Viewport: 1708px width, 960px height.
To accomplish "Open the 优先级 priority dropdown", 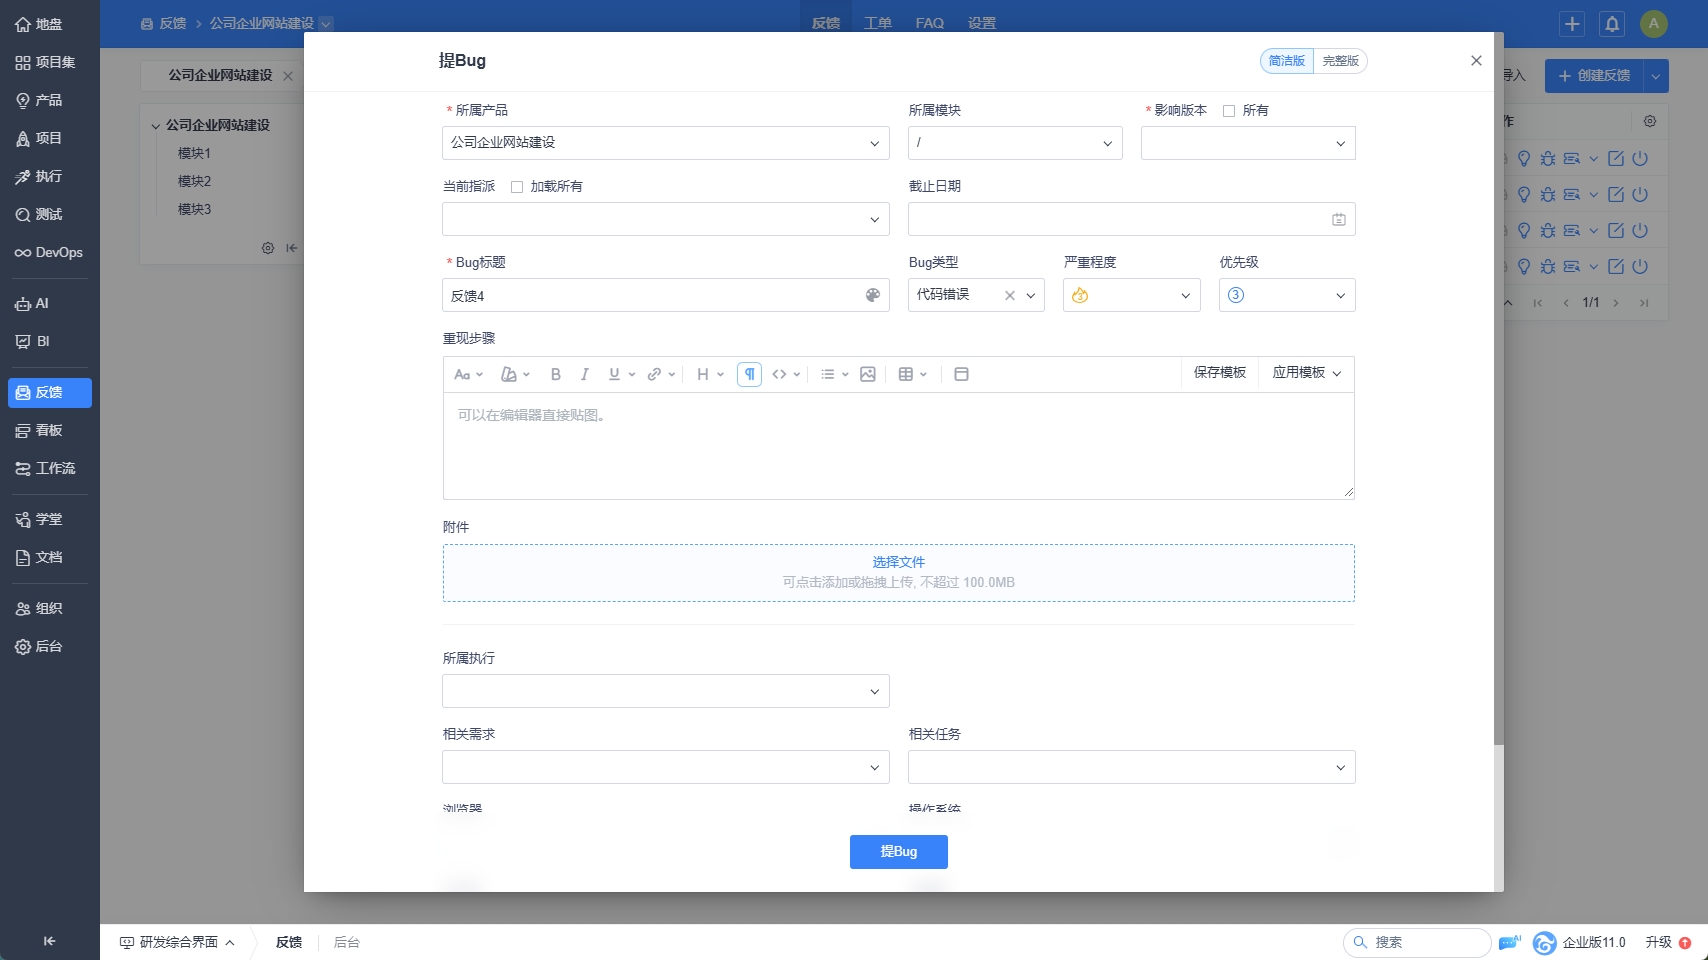I will [x=1286, y=295].
